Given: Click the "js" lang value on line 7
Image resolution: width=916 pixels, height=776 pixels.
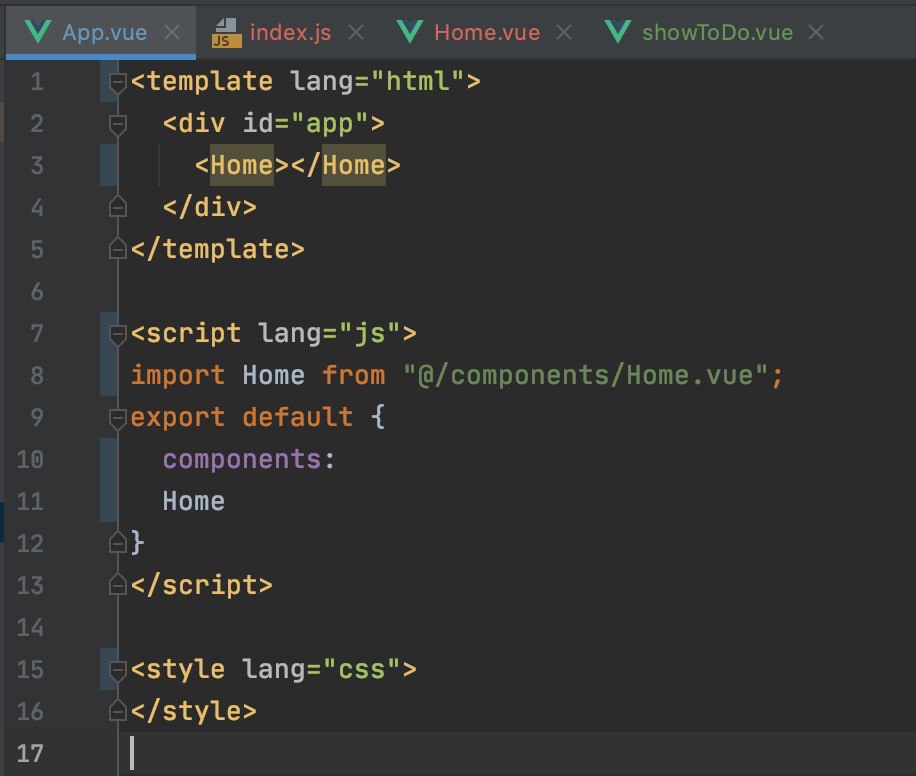Looking at the screenshot, I should tap(370, 334).
